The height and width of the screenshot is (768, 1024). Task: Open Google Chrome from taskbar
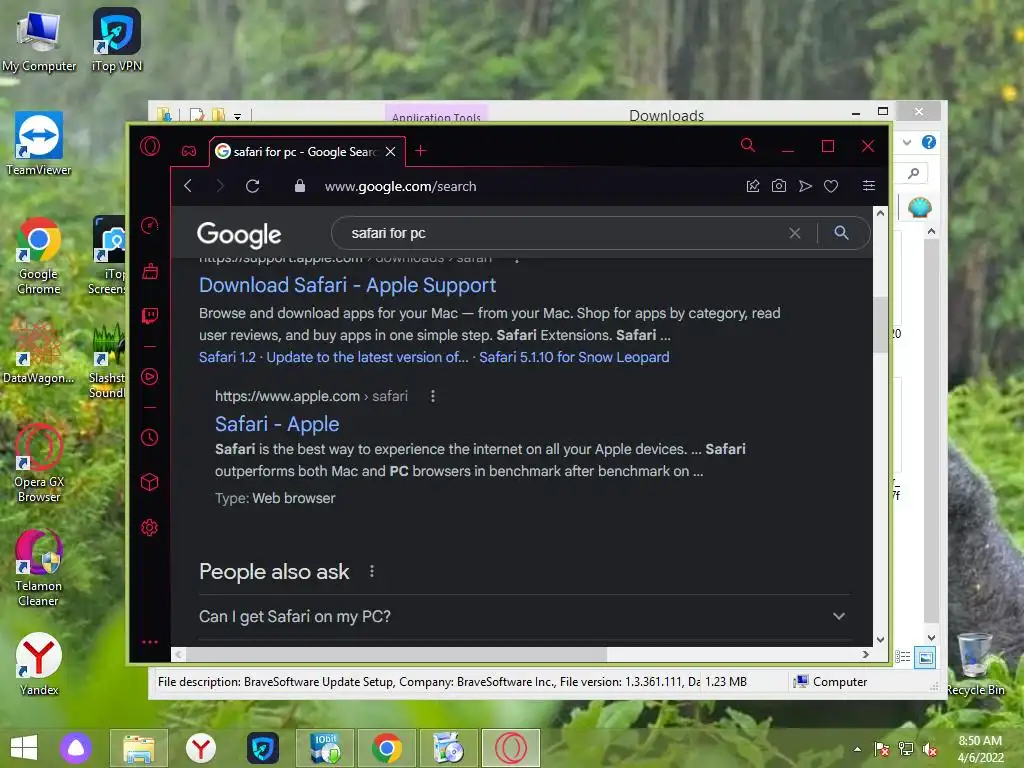(387, 748)
